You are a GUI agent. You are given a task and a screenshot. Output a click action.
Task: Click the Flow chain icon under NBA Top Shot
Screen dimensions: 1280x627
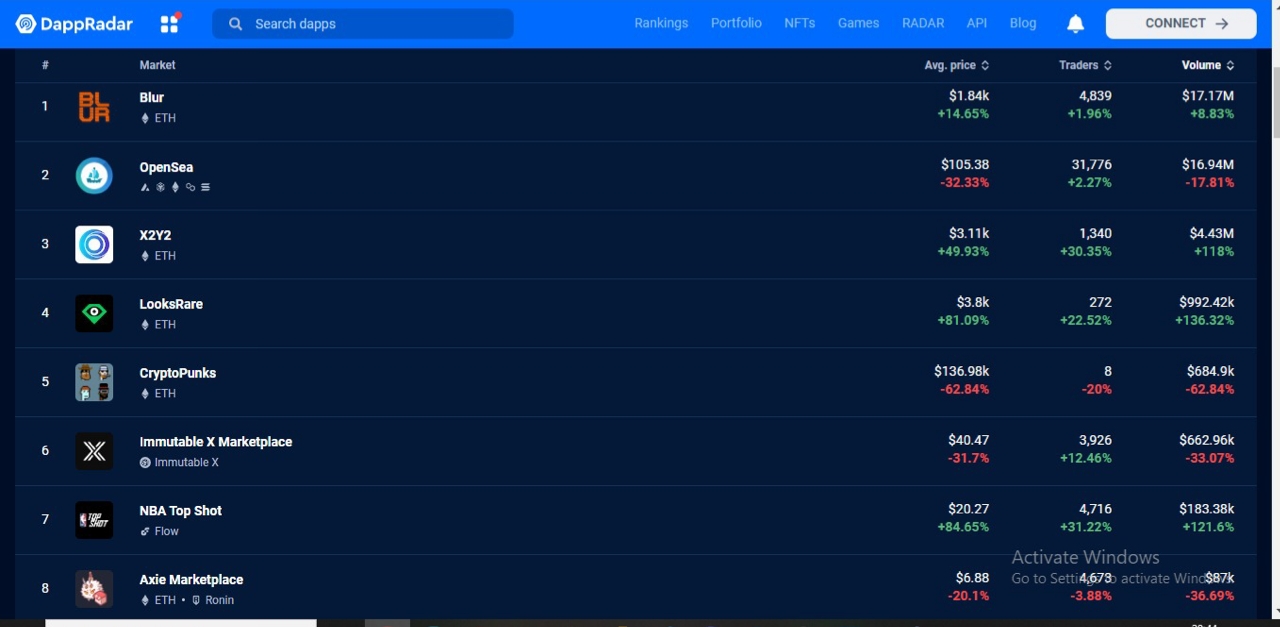coord(145,532)
